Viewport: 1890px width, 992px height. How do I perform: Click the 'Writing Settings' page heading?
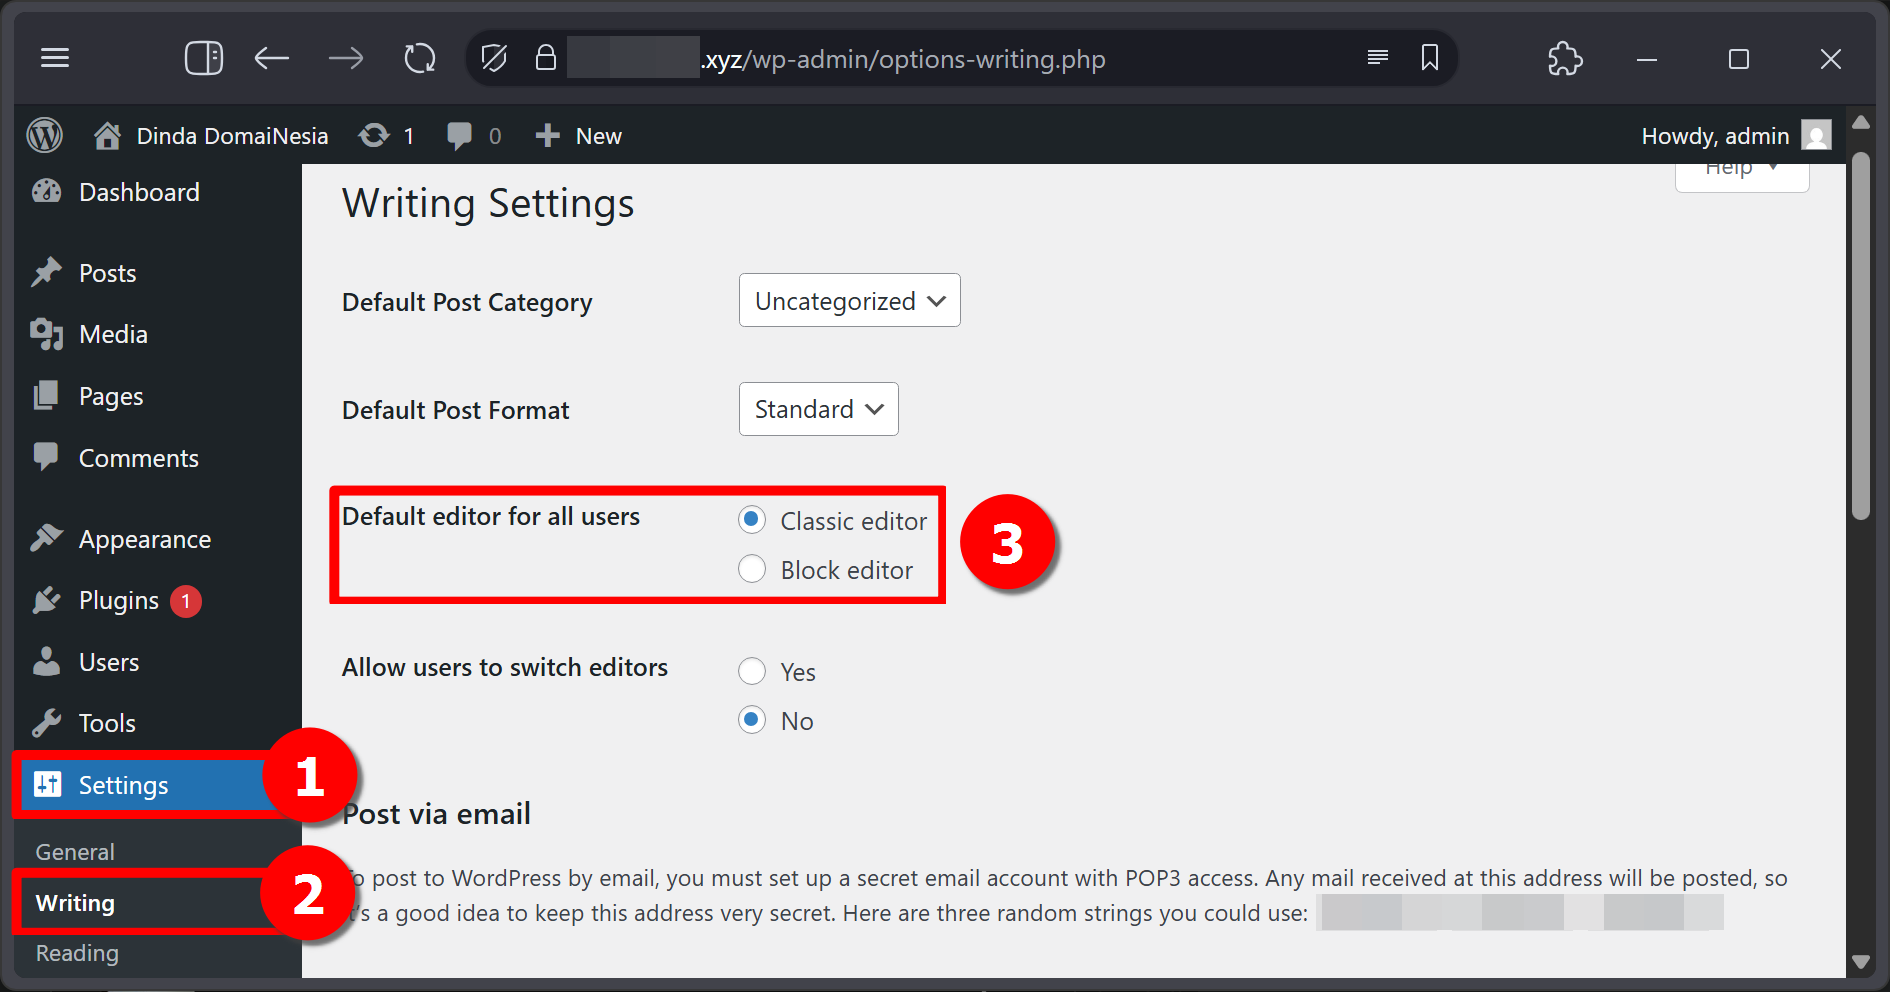coord(488,203)
